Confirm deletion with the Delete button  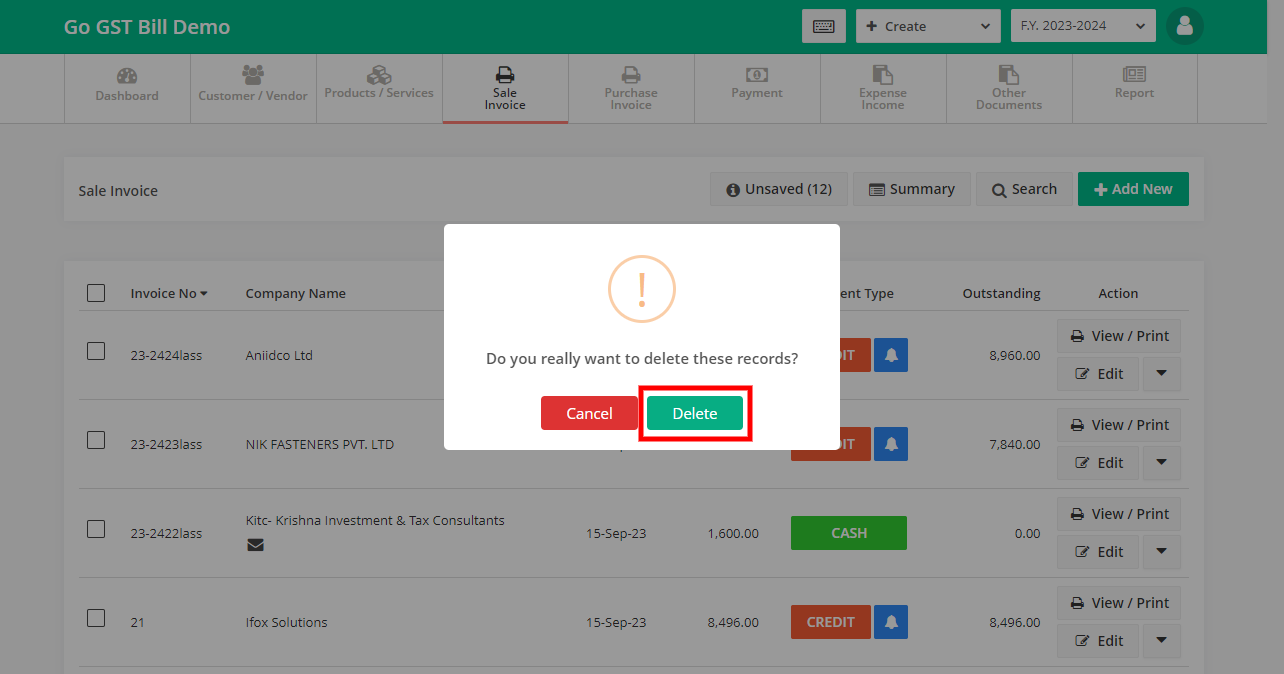coord(695,412)
